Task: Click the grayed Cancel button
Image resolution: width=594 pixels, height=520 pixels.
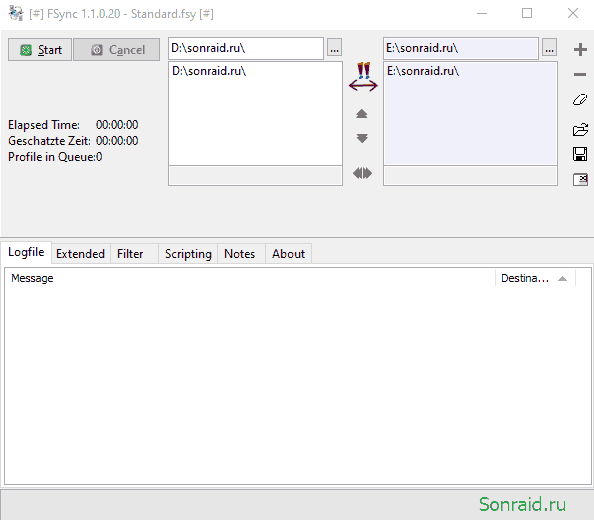Action: 117,50
